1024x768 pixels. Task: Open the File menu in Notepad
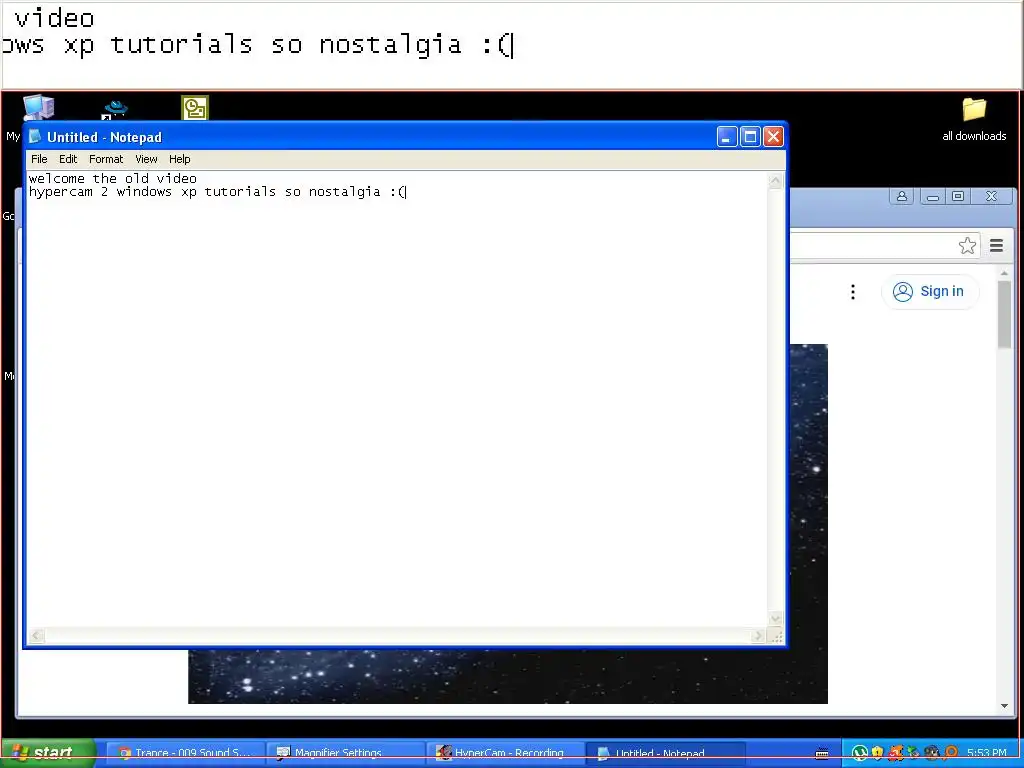39,159
